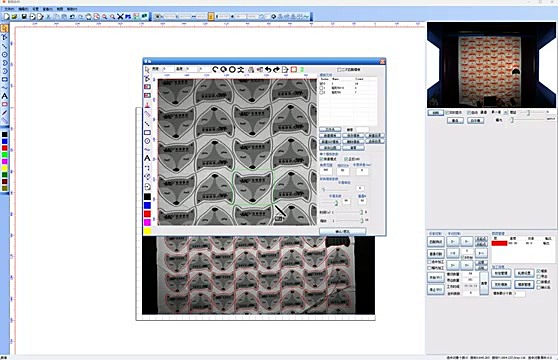Click the PS icon in main toolbar

tap(128, 16)
